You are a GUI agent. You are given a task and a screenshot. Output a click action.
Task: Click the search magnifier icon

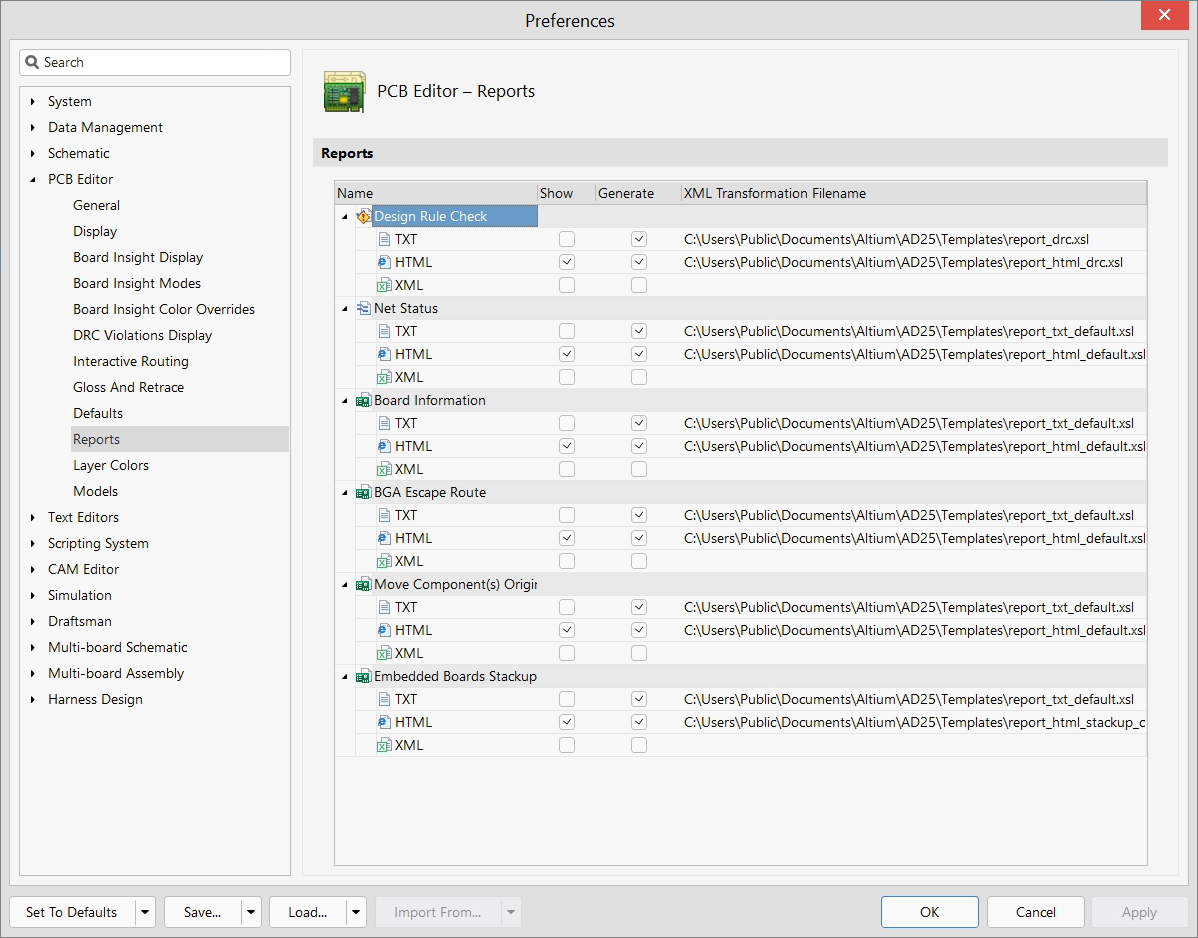tap(32, 62)
